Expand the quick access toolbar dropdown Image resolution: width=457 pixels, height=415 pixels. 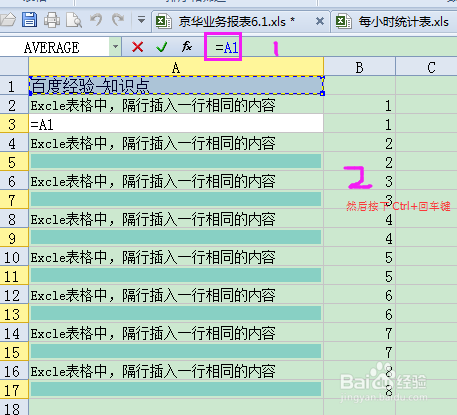pyautogui.click(x=141, y=20)
